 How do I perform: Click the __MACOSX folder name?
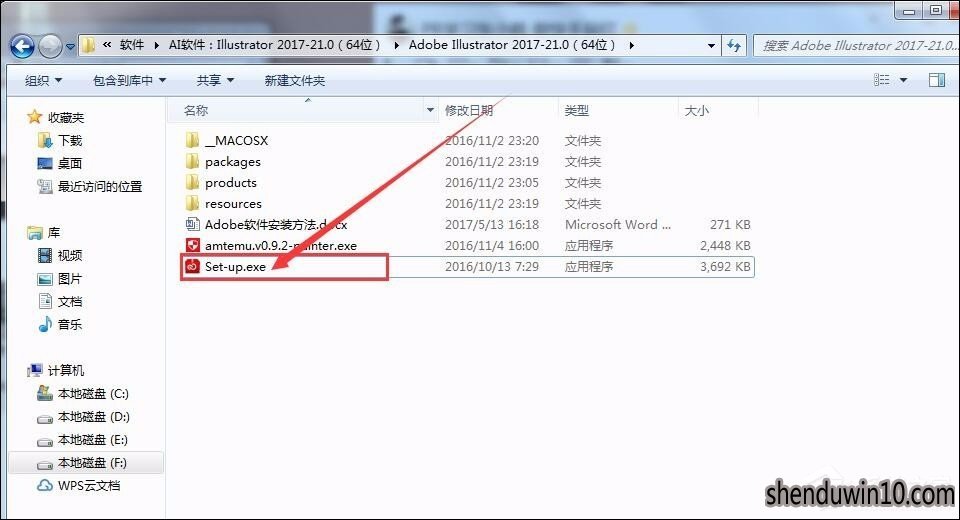pyautogui.click(x=236, y=140)
